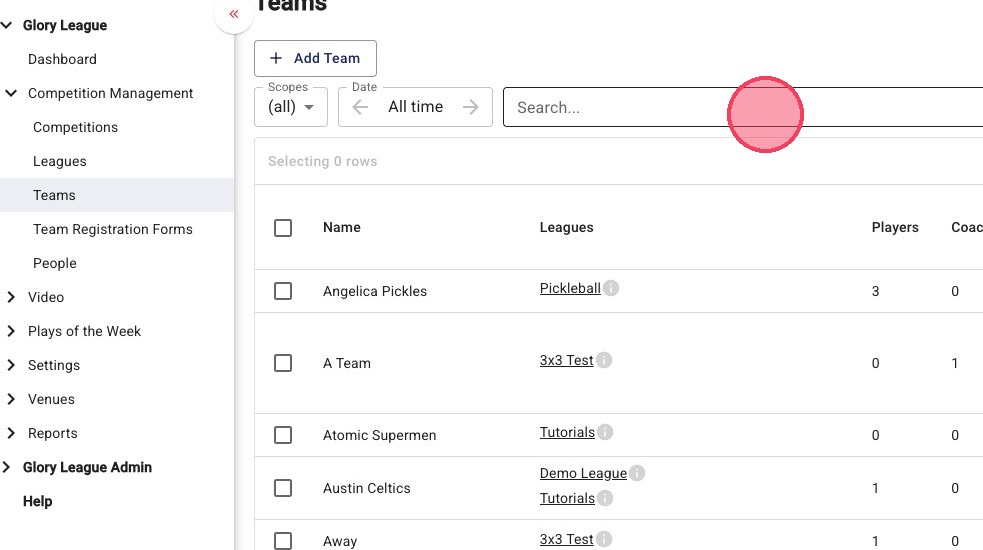Open Team Registration Forms page
Image resolution: width=983 pixels, height=550 pixels.
pos(113,229)
